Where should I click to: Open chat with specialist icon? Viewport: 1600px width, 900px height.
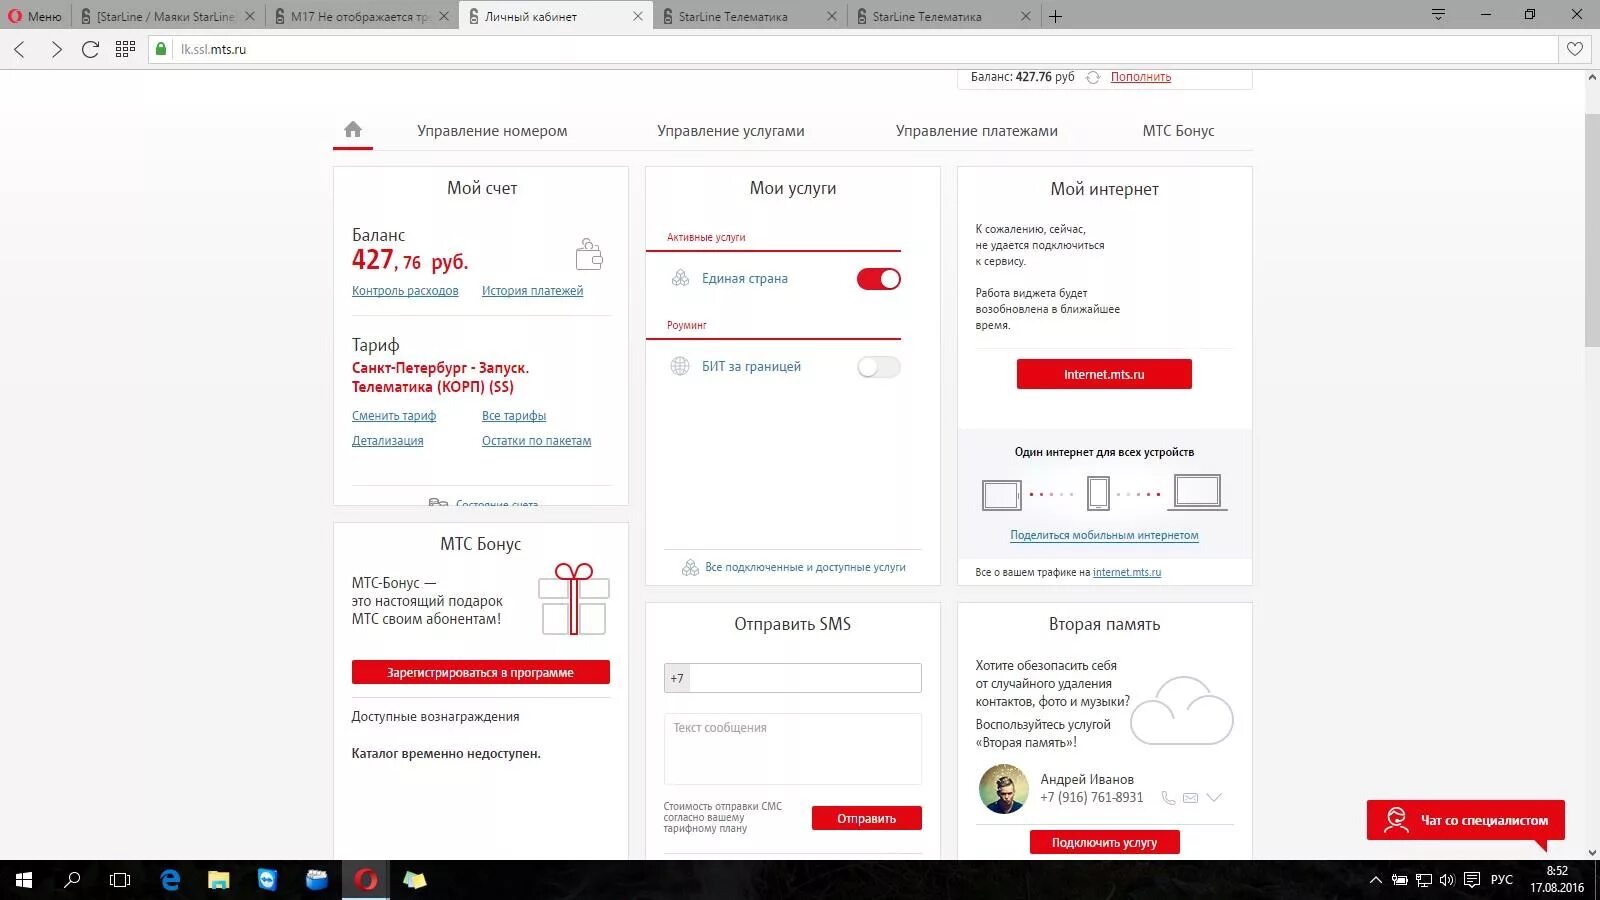1395,820
